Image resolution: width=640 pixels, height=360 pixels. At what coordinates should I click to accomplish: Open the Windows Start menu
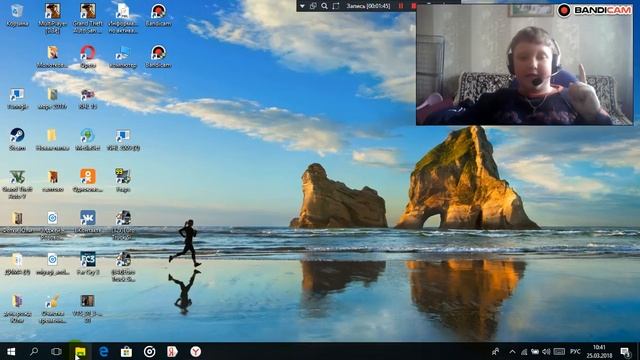coord(11,351)
